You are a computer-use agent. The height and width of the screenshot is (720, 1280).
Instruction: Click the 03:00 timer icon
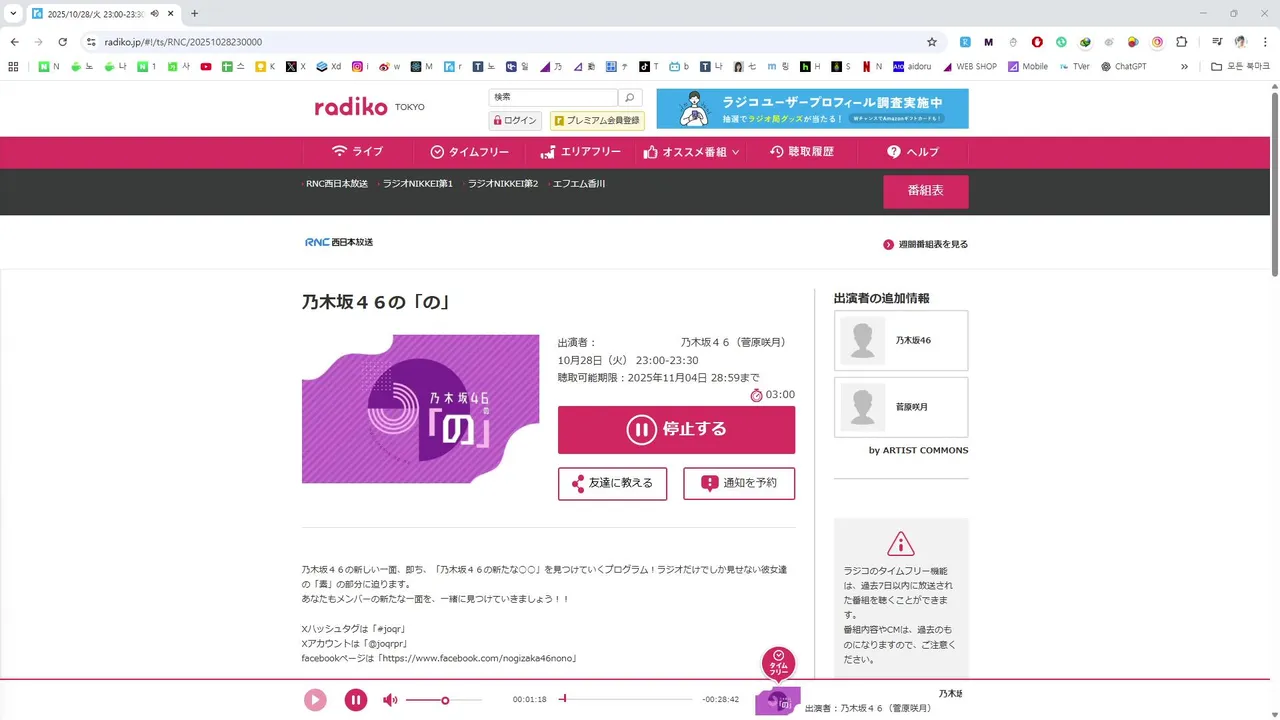point(756,395)
